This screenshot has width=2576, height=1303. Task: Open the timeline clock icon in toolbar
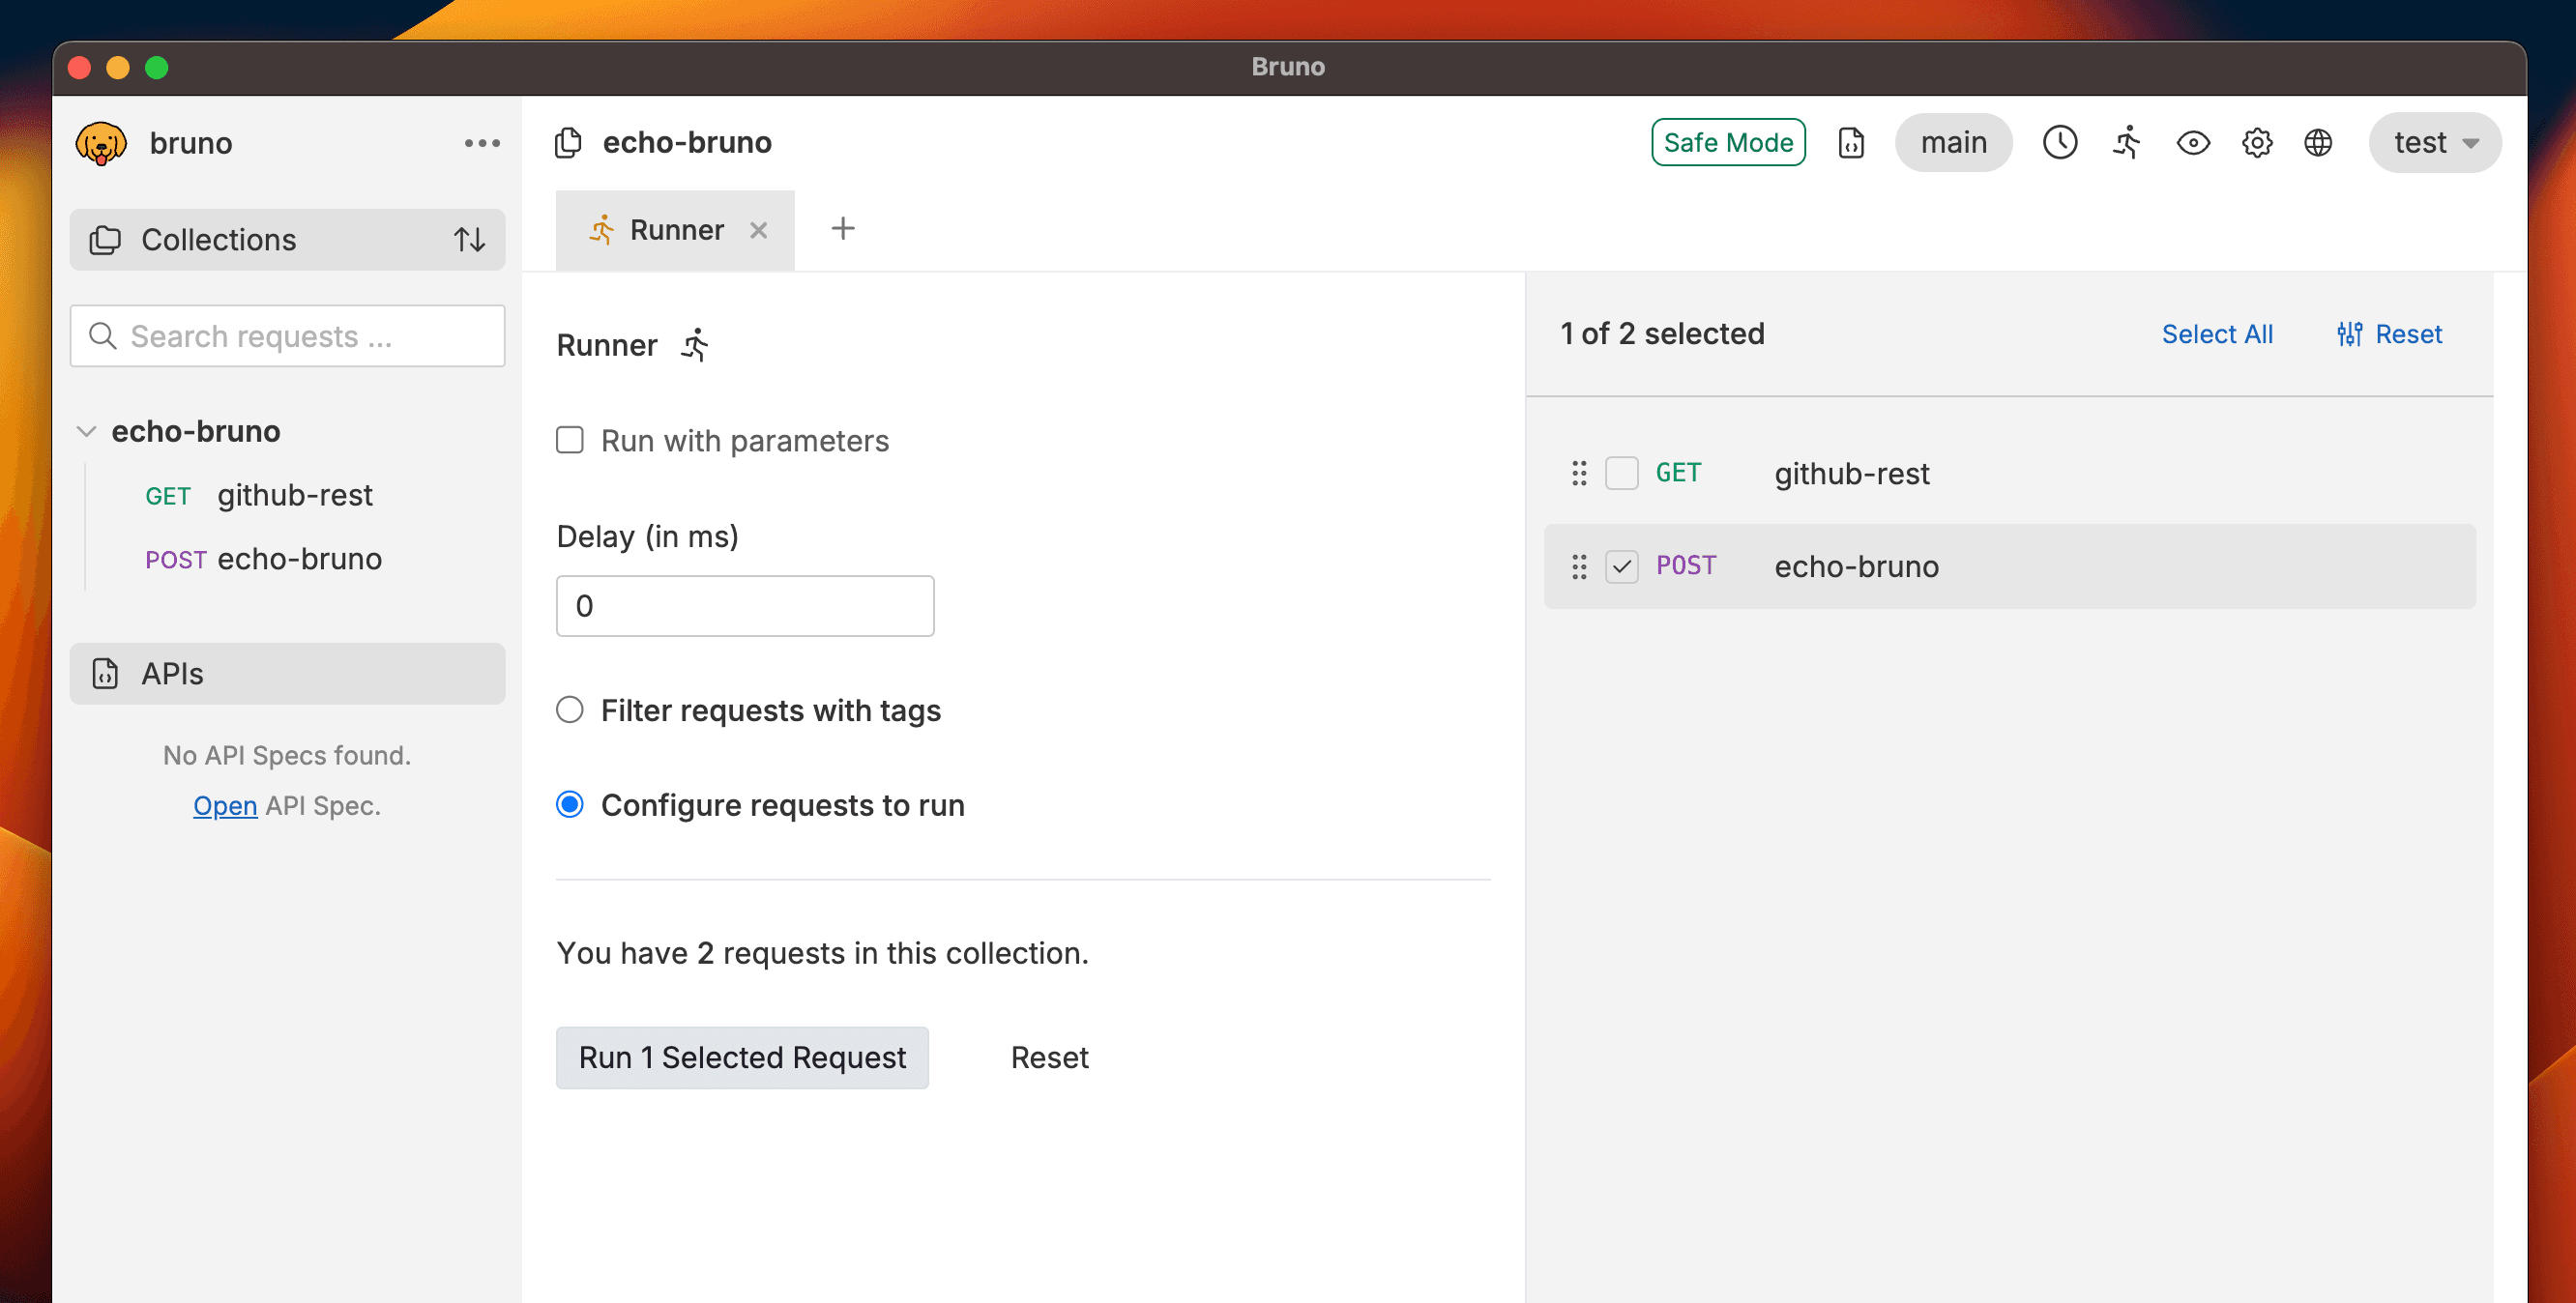[2059, 143]
